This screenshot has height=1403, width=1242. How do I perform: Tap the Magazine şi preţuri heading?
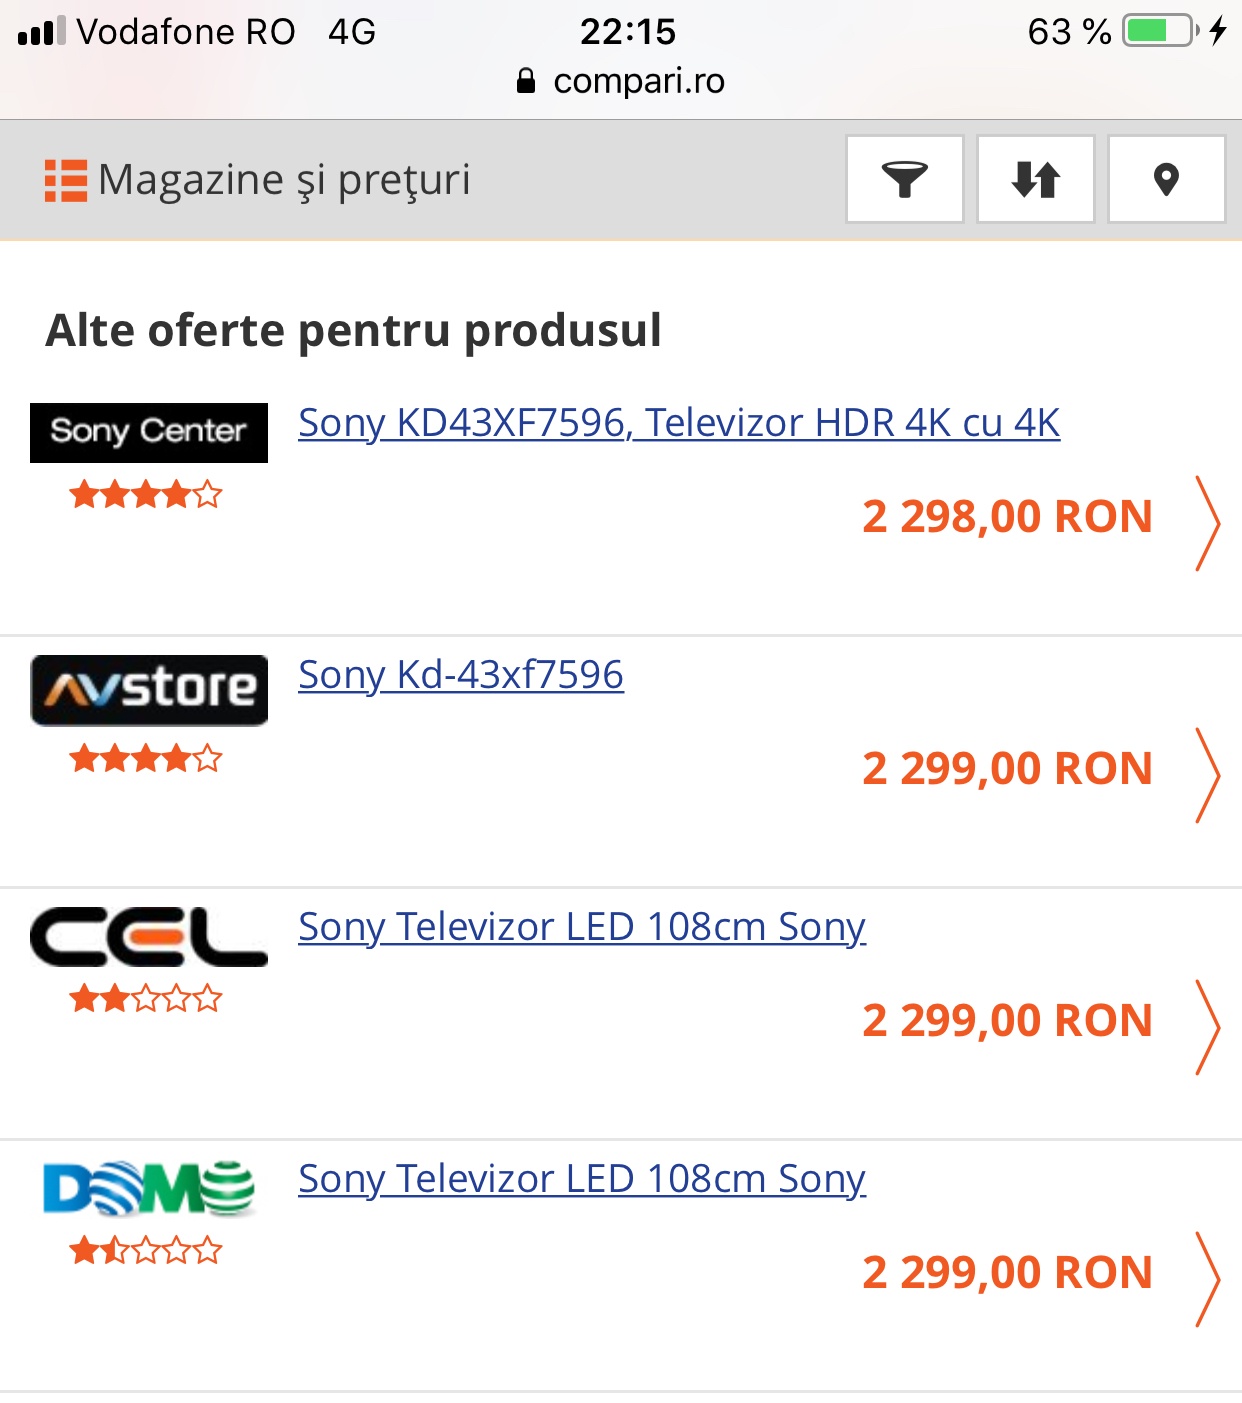(284, 181)
